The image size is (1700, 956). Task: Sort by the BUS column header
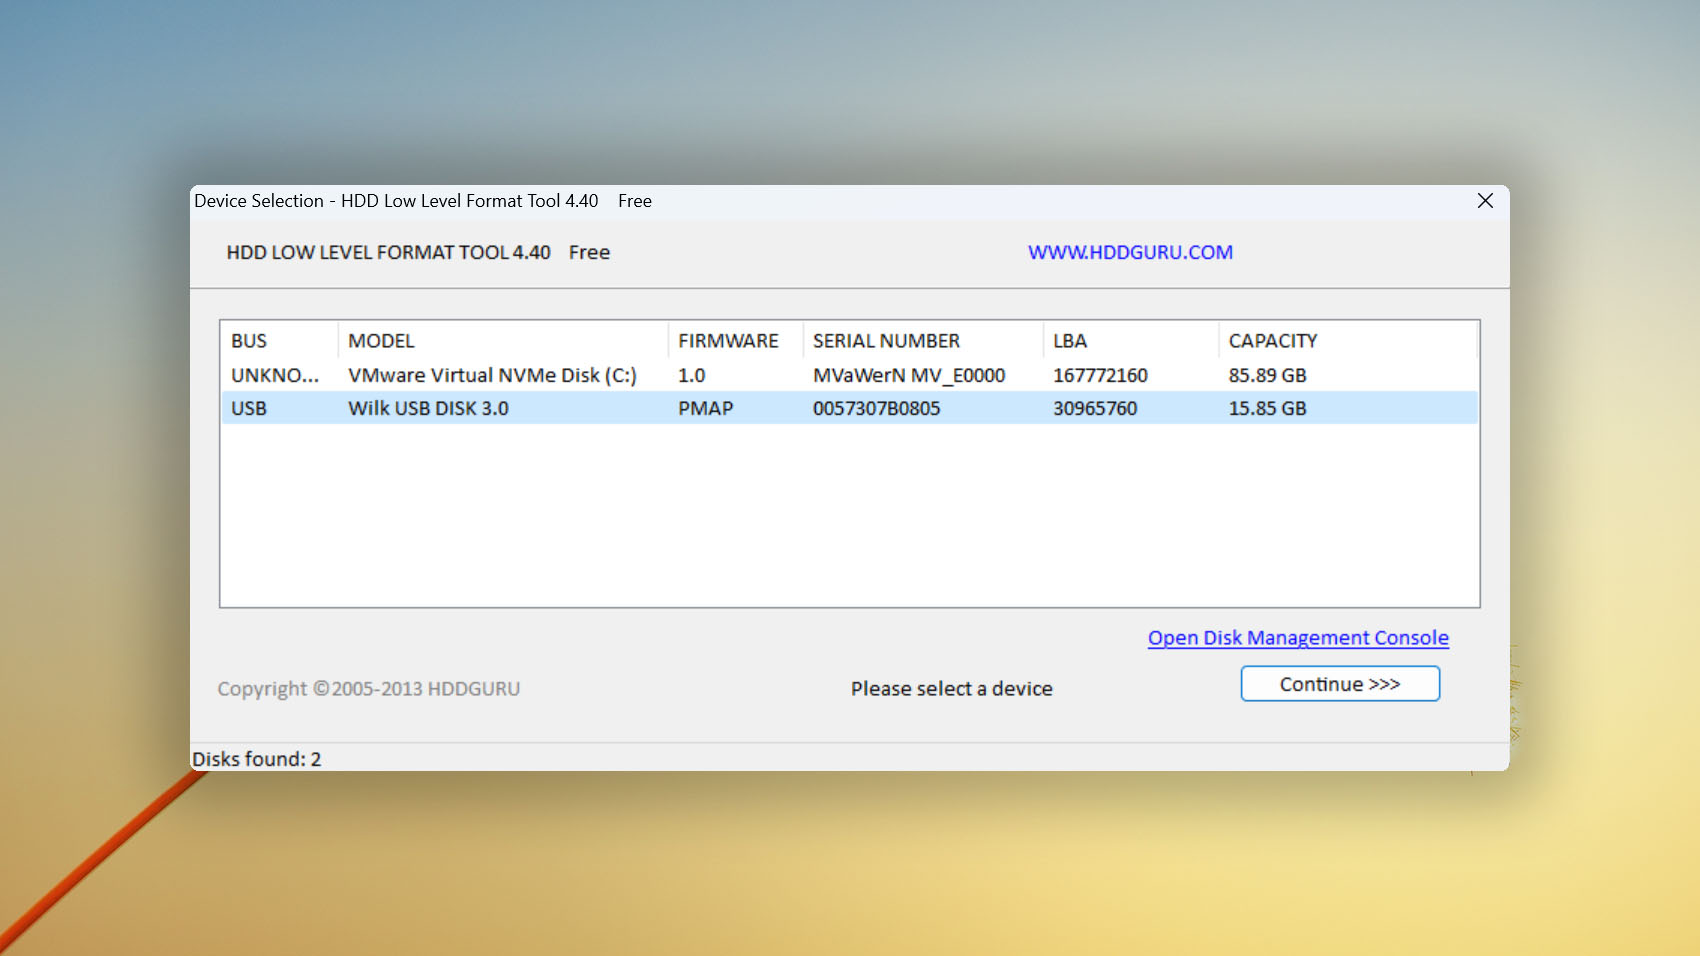click(279, 340)
